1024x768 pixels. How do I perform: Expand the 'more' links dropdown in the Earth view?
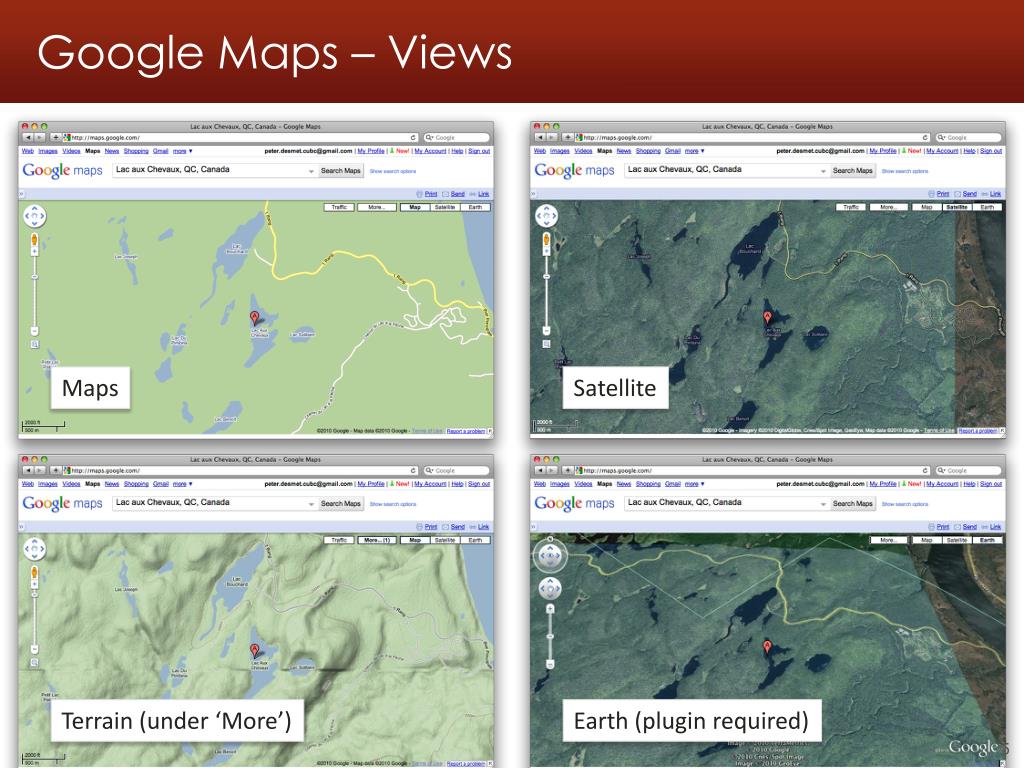click(x=695, y=485)
